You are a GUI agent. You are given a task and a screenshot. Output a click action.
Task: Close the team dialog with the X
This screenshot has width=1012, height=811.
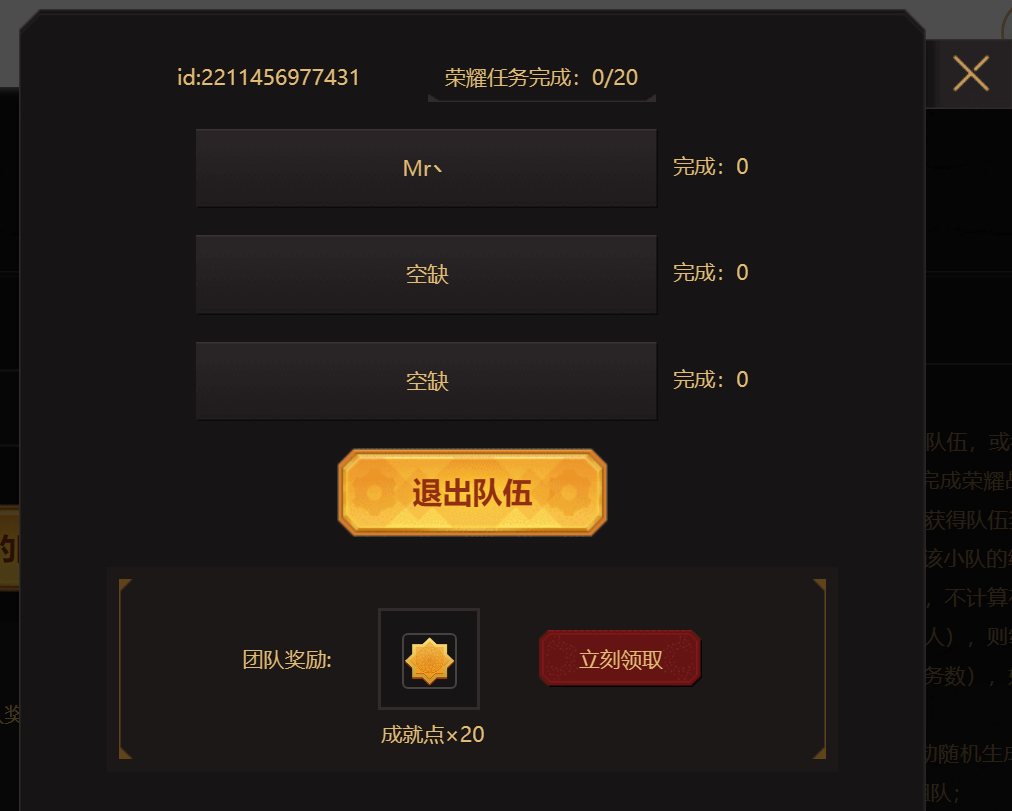[971, 73]
